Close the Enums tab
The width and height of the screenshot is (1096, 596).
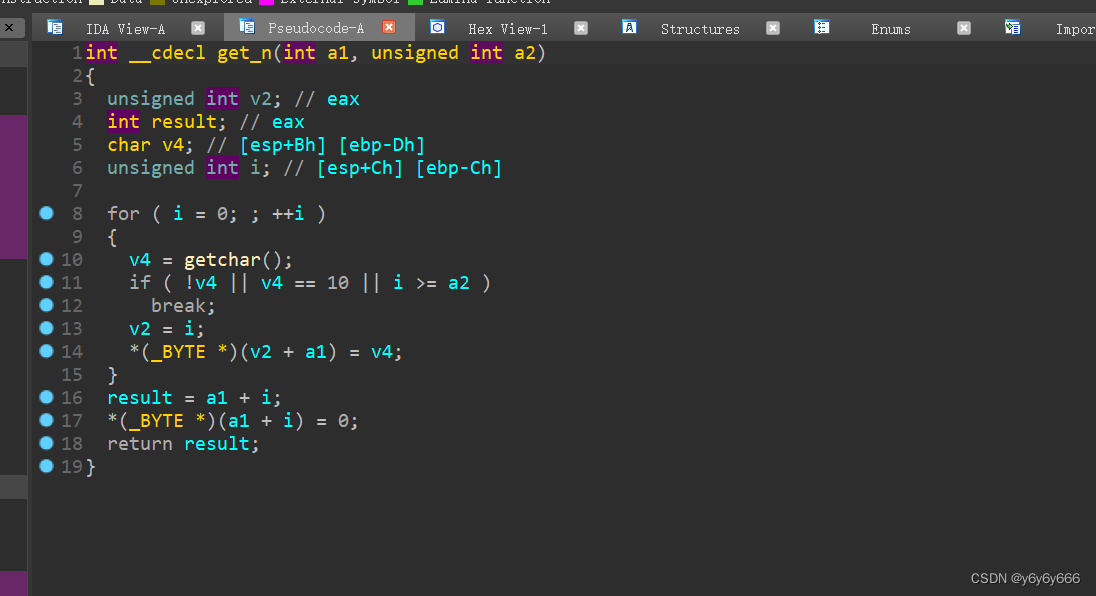[963, 28]
